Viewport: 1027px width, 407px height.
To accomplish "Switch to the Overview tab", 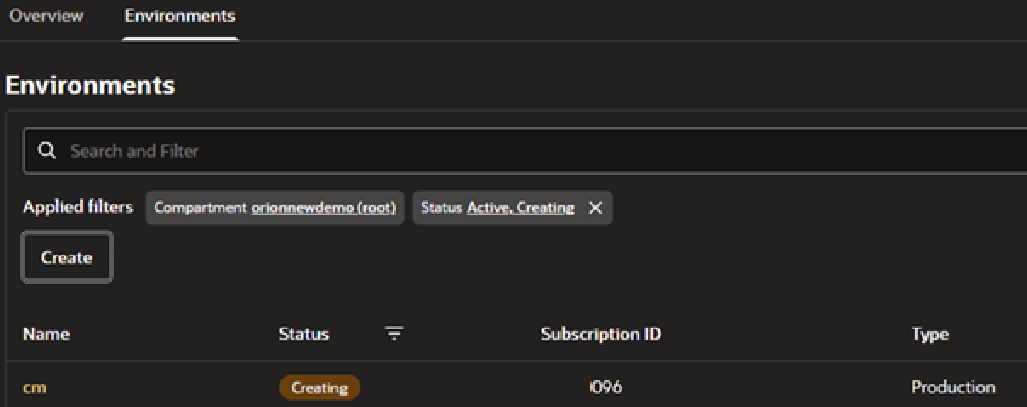I will [x=47, y=16].
